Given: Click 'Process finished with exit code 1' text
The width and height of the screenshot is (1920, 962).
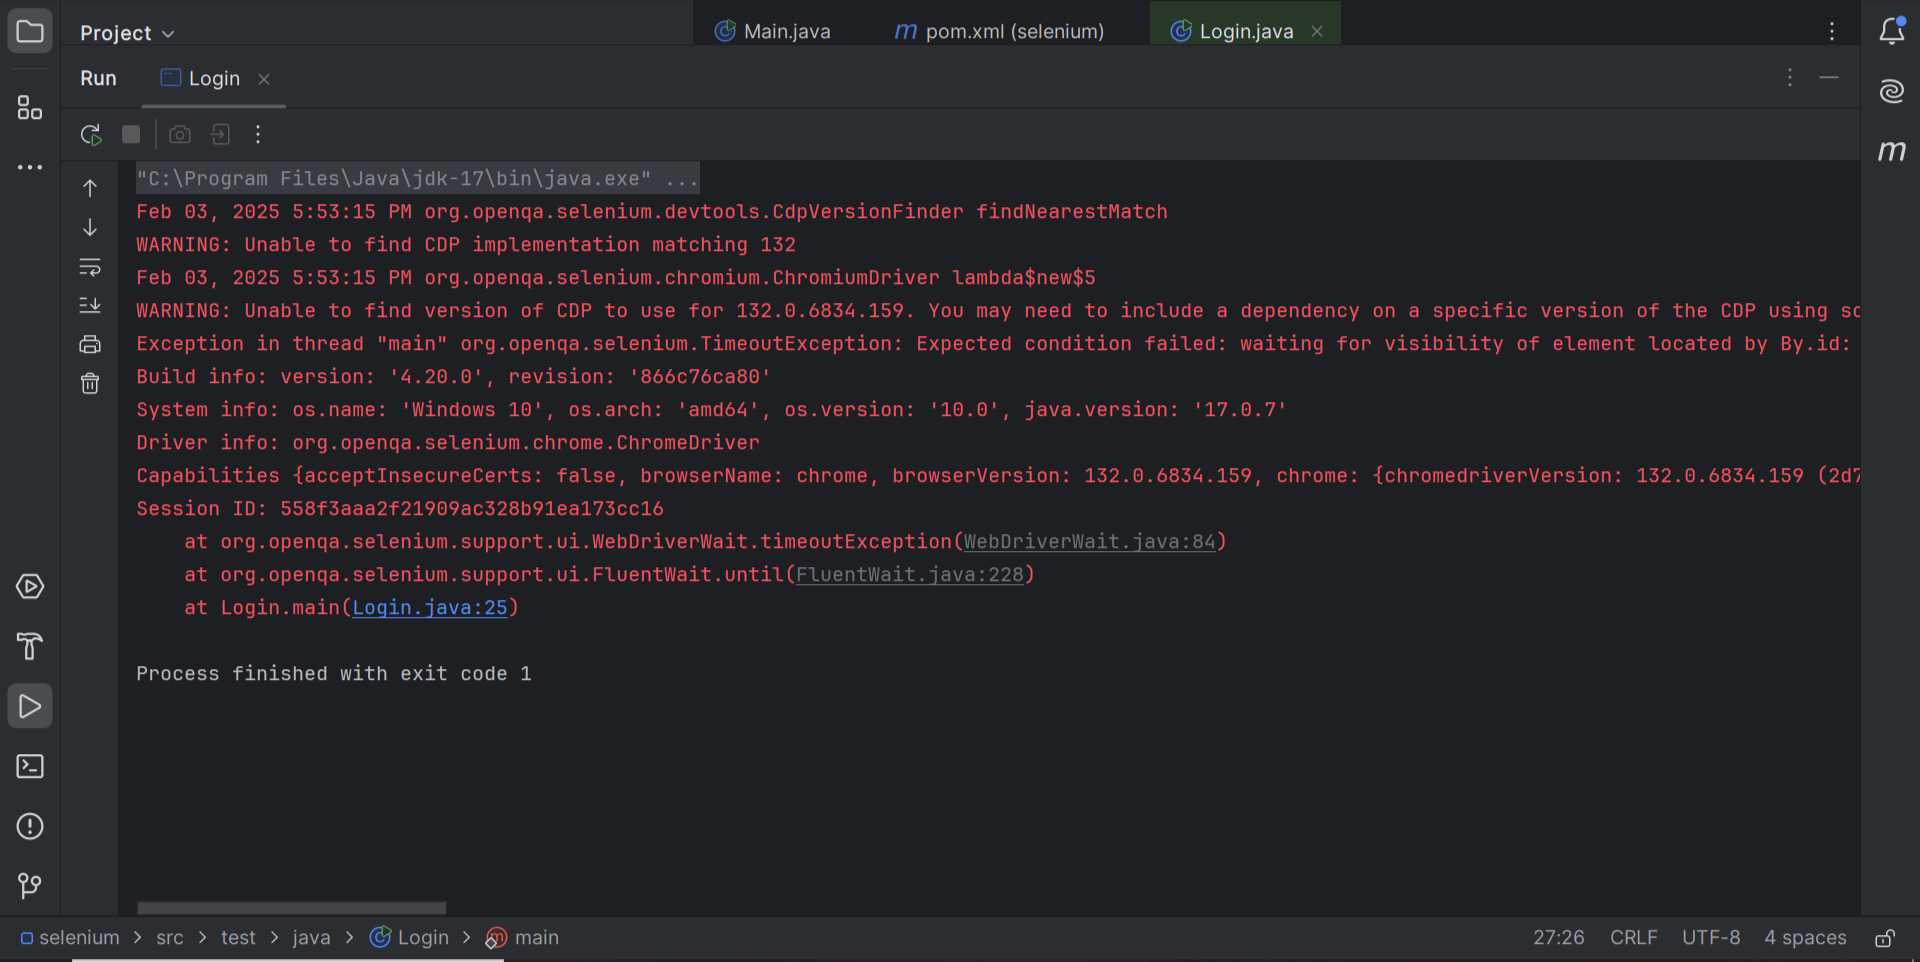Looking at the screenshot, I should click(x=334, y=673).
